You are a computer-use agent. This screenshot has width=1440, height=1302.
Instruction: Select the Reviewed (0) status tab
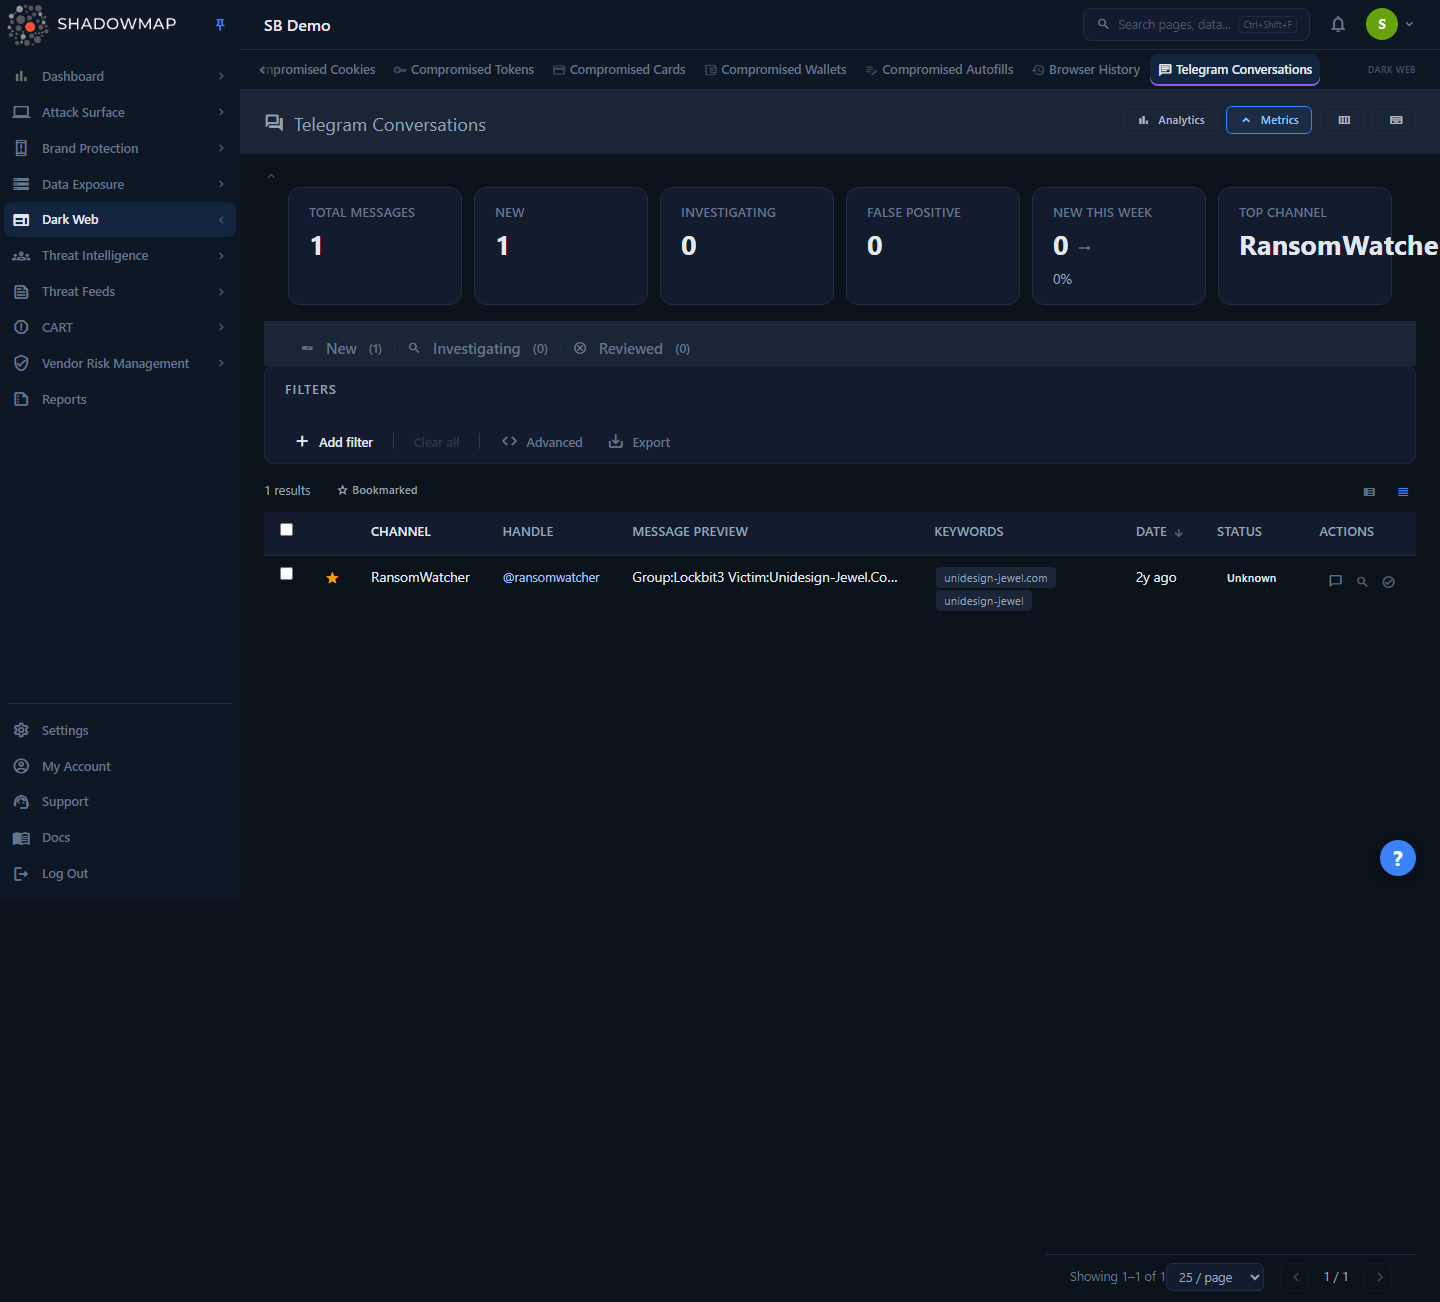[x=632, y=349]
